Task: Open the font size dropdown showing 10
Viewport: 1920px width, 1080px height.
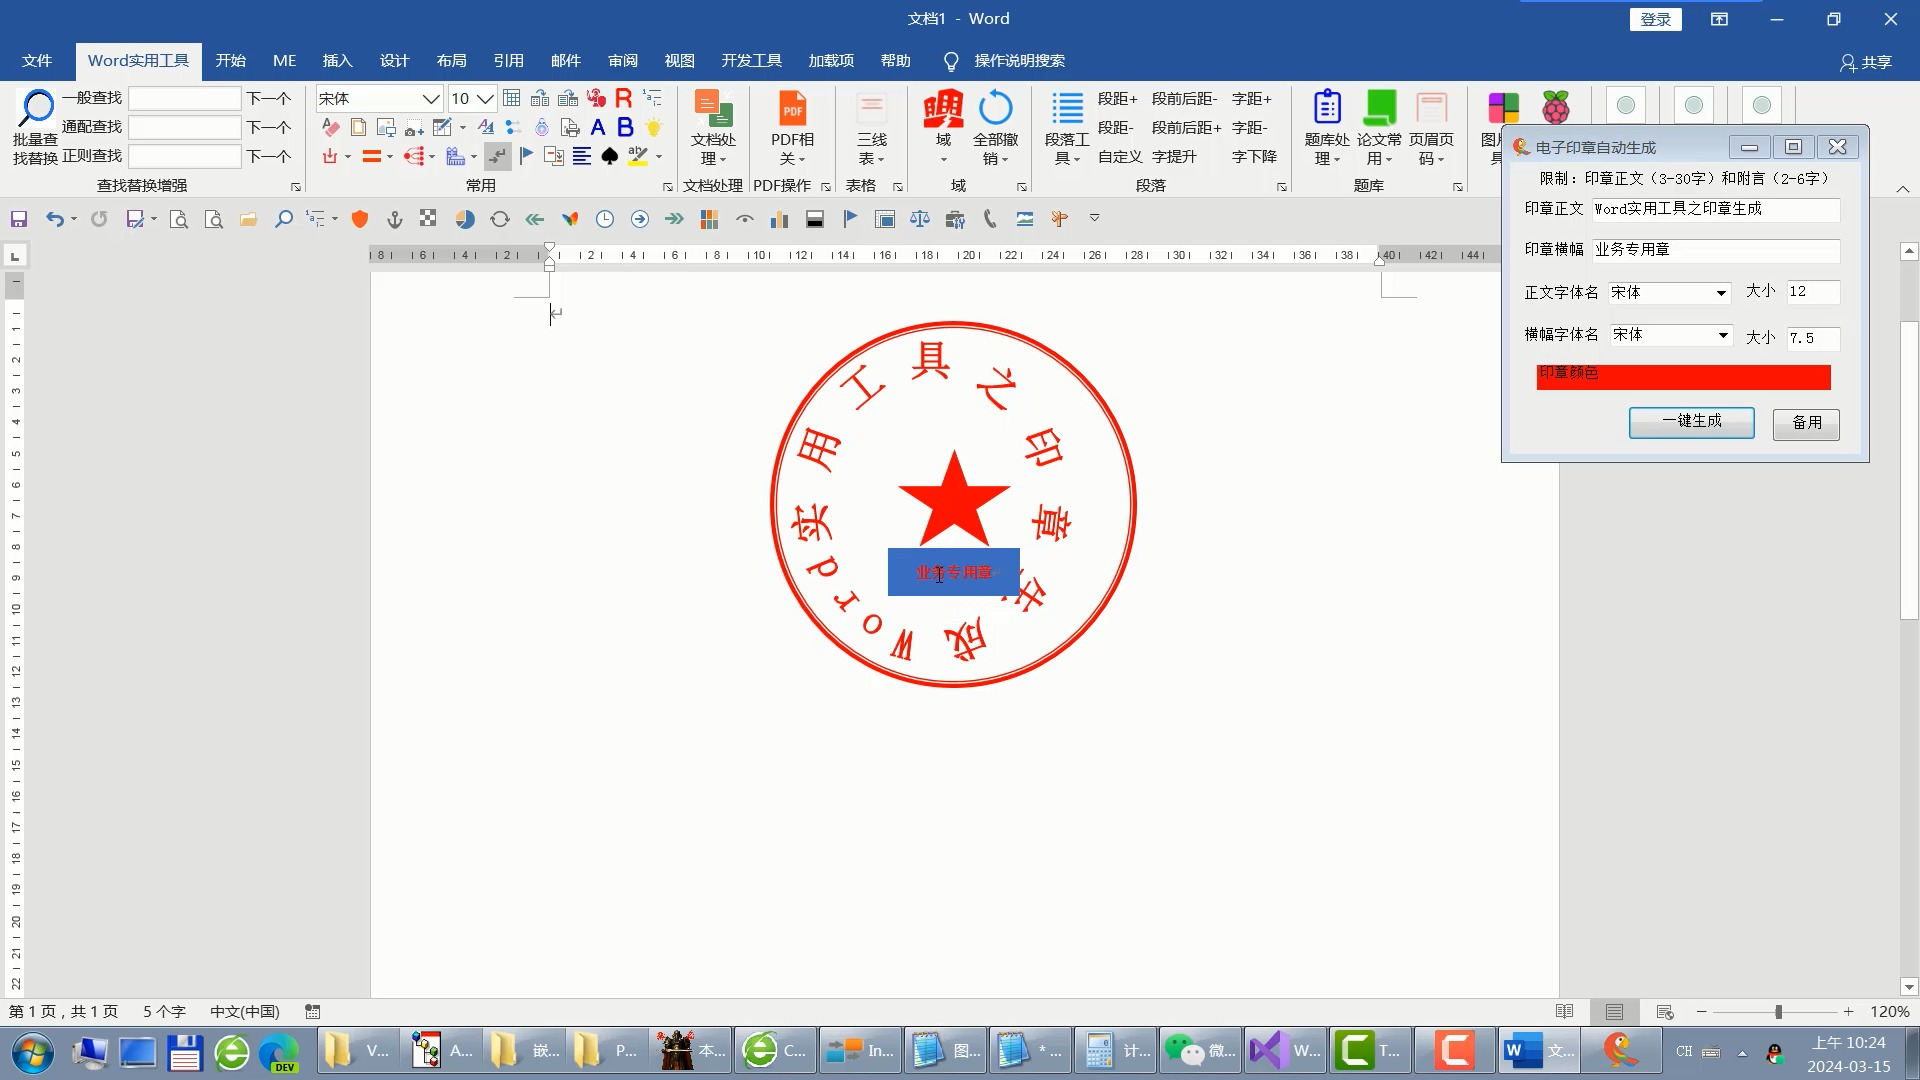Action: [x=487, y=98]
